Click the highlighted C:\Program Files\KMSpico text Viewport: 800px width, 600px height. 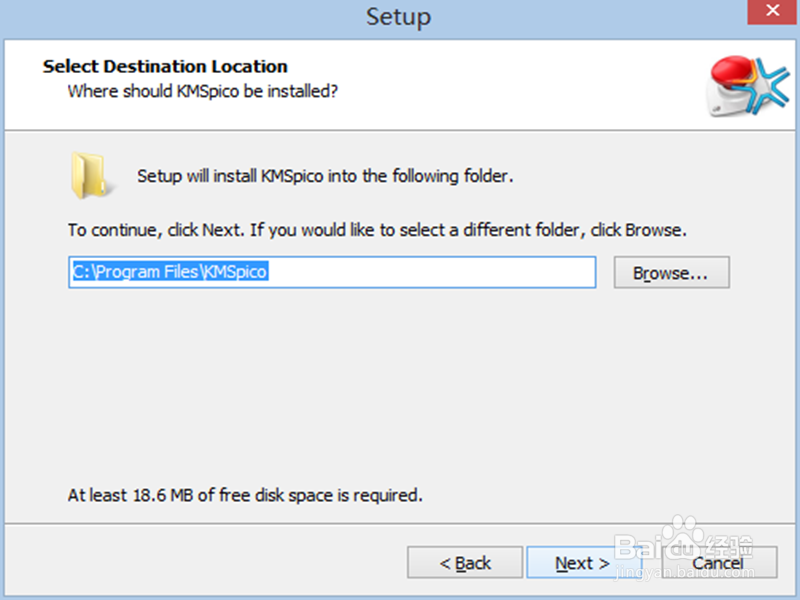pos(170,272)
